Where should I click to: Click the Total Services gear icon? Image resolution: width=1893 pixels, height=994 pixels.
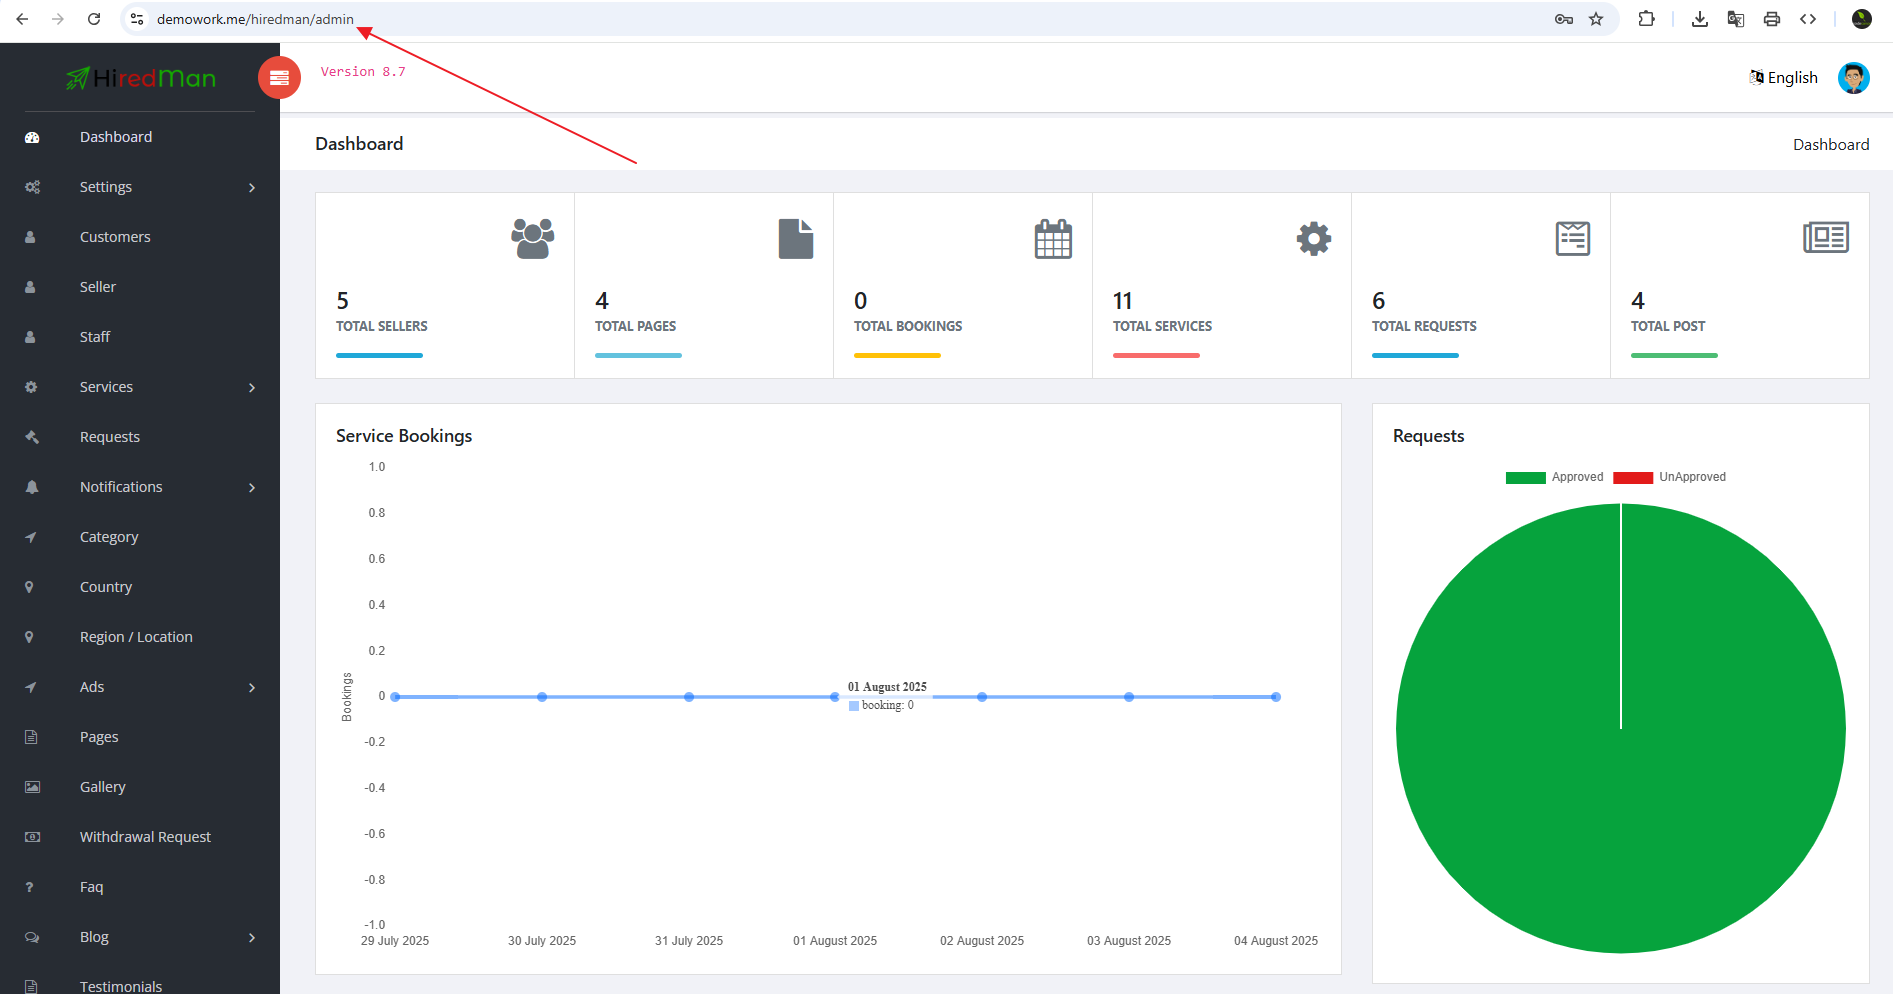(1313, 239)
